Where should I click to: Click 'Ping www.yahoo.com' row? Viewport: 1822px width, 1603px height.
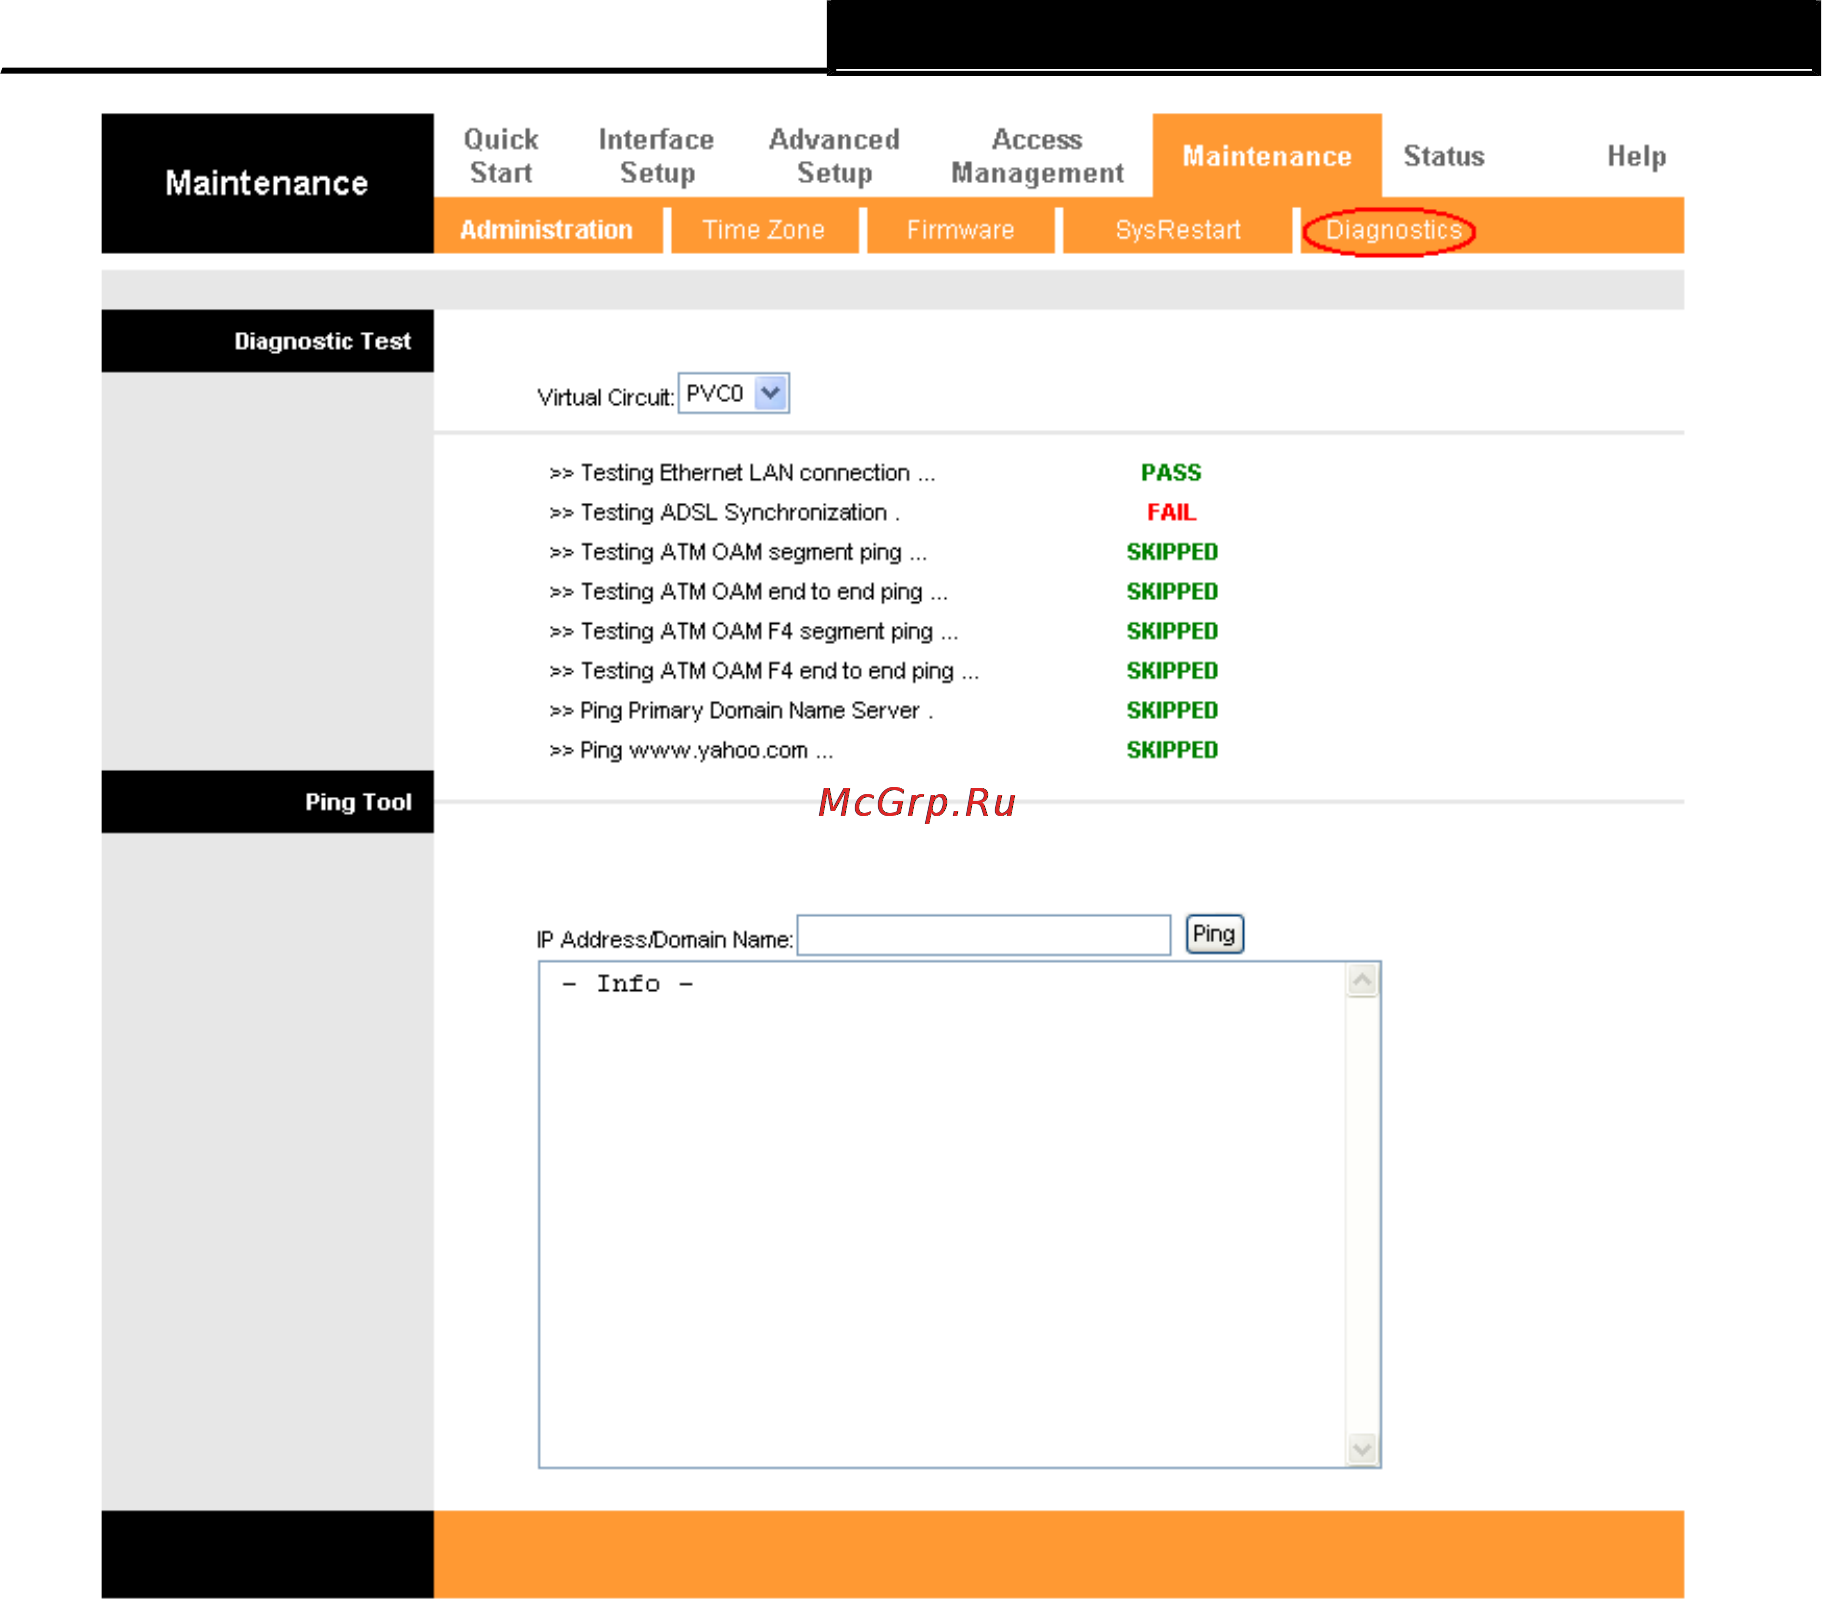point(691,750)
